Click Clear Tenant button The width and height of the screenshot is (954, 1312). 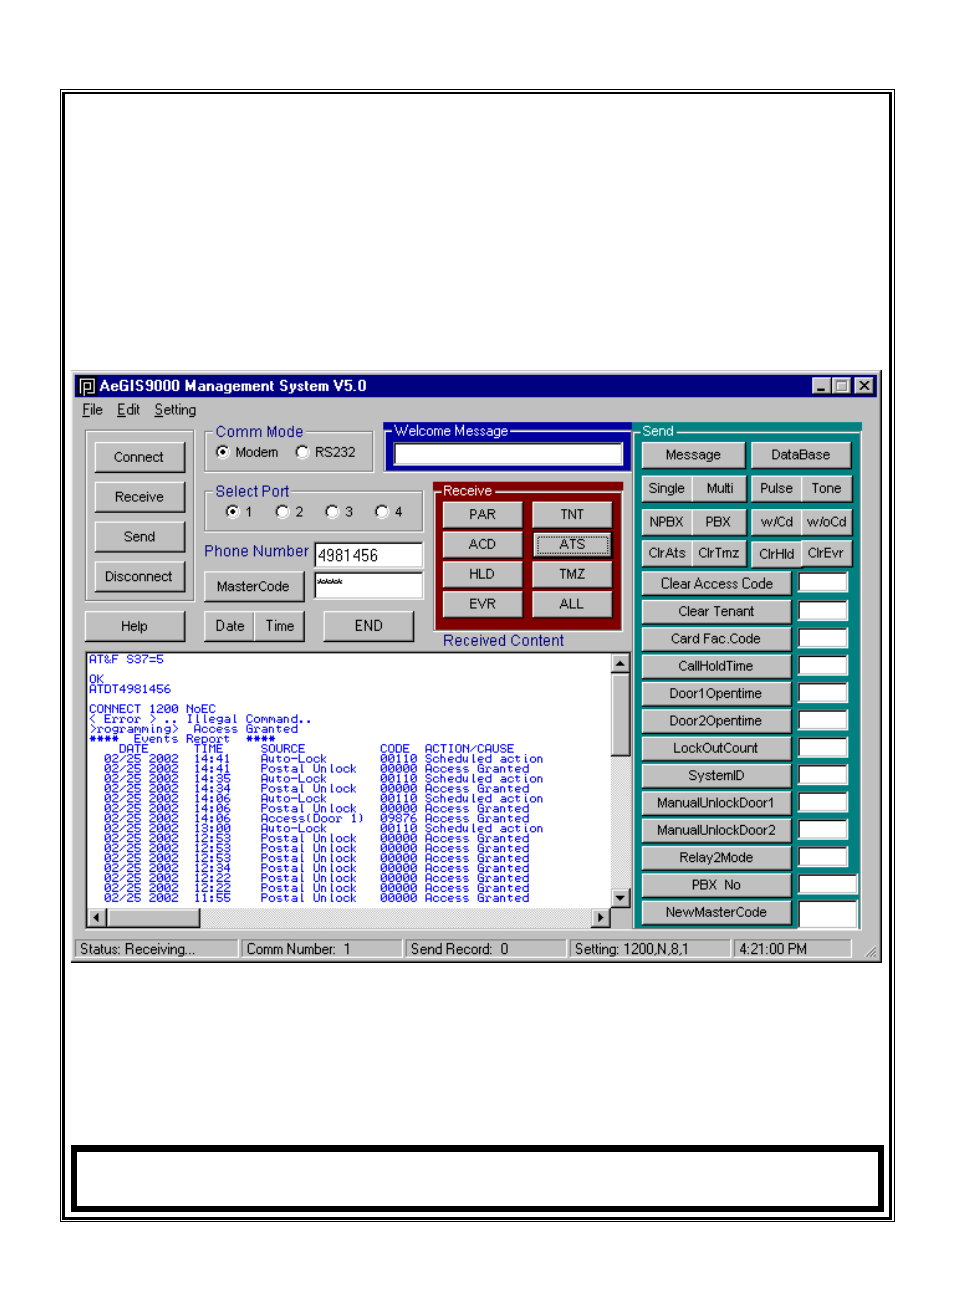click(x=716, y=611)
